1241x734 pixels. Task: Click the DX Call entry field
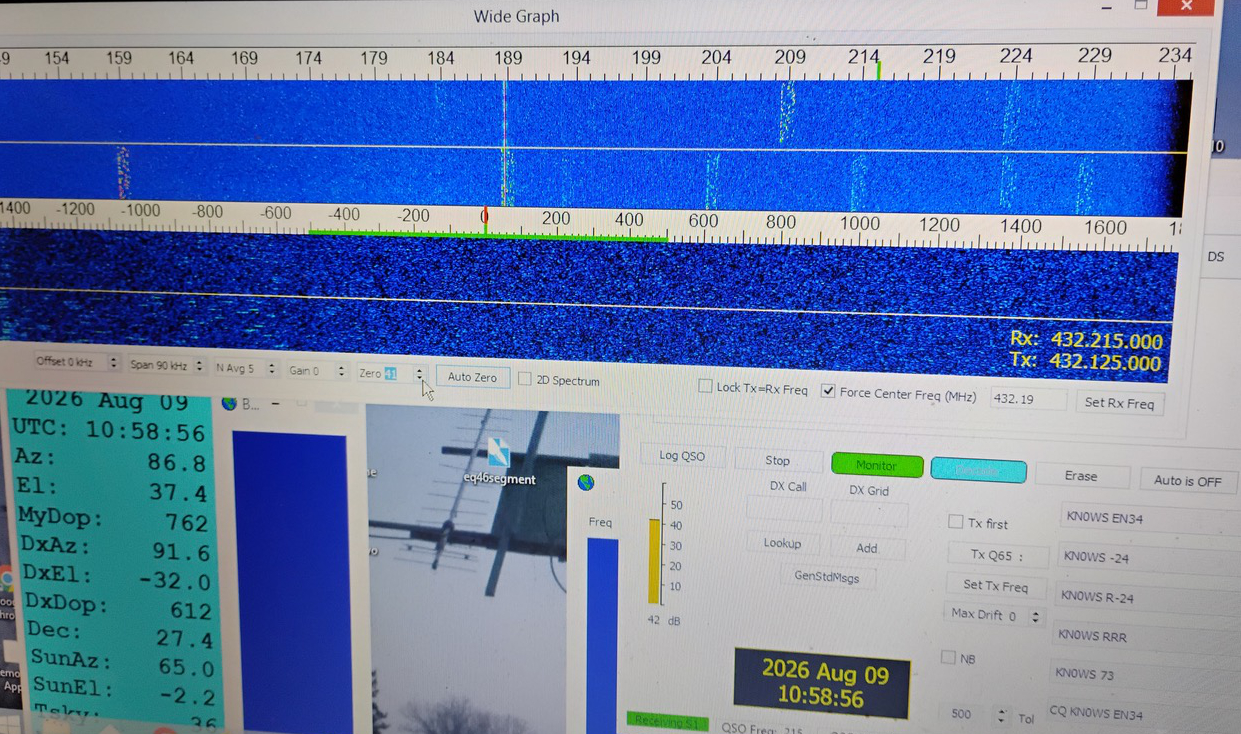tap(784, 510)
